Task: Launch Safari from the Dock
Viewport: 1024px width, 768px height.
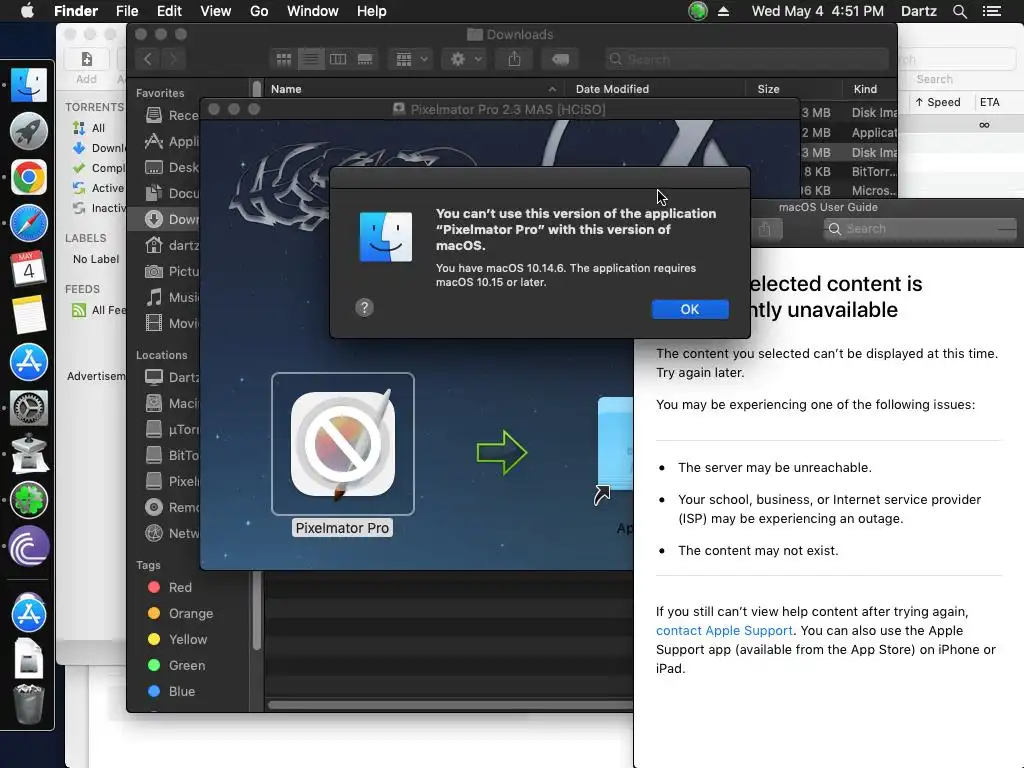Action: click(x=29, y=223)
